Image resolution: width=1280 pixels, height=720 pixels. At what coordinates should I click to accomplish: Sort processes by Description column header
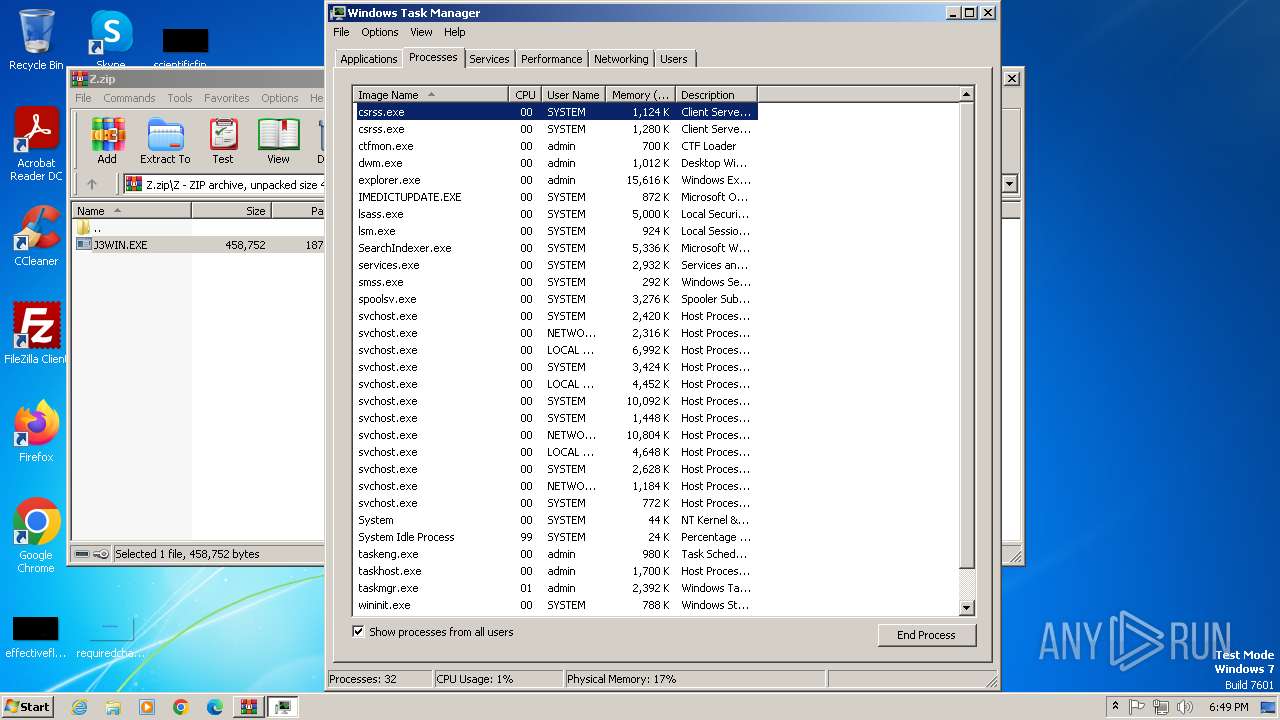click(716, 95)
